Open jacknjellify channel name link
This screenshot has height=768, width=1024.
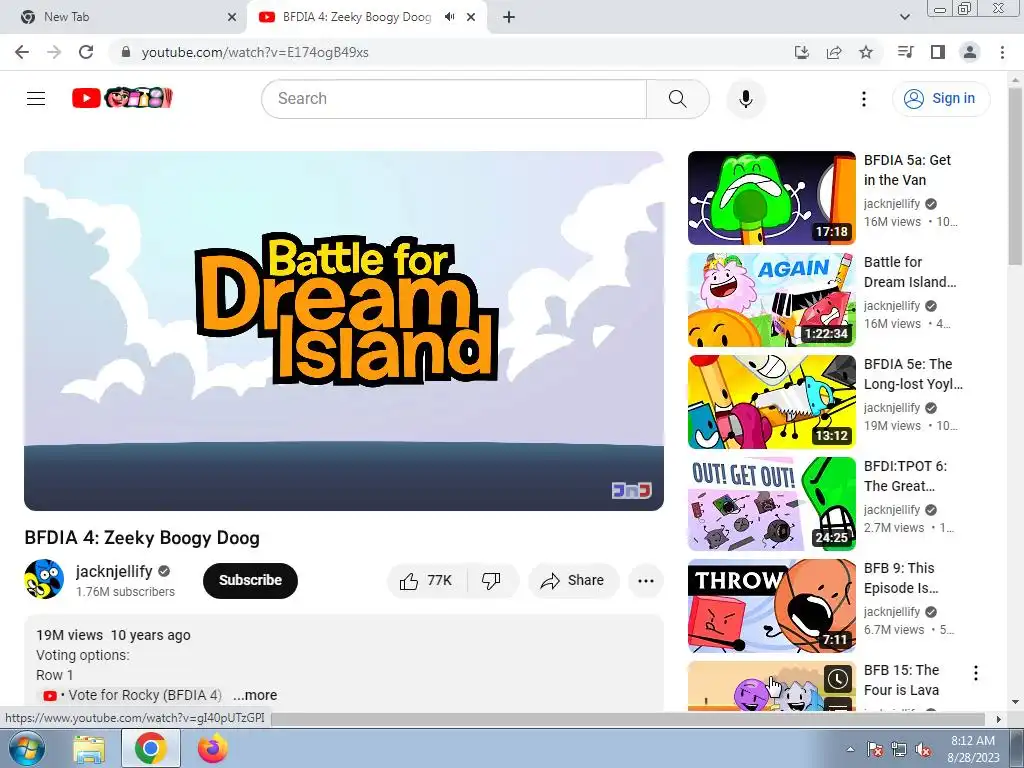[114, 571]
